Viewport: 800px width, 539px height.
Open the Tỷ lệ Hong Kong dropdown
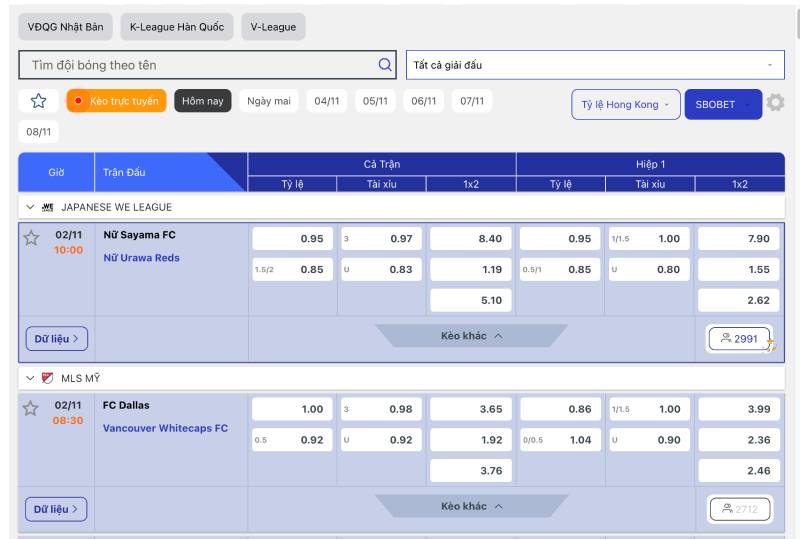coord(626,105)
